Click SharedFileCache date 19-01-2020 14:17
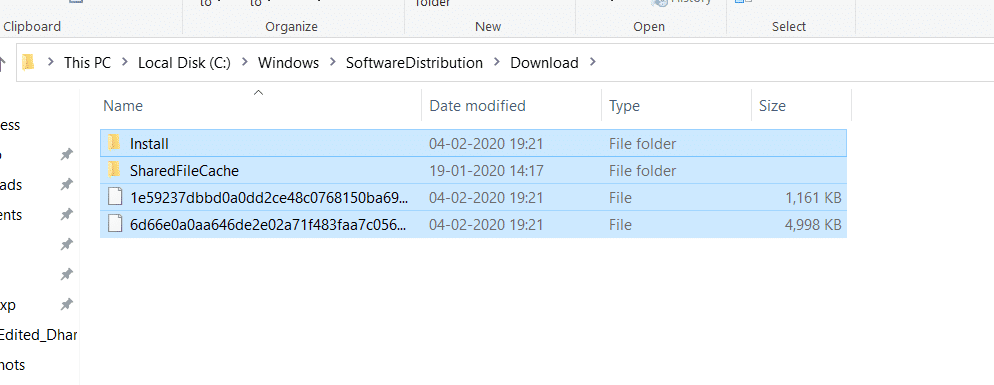Screen dimensions: 994x385 coord(486,171)
